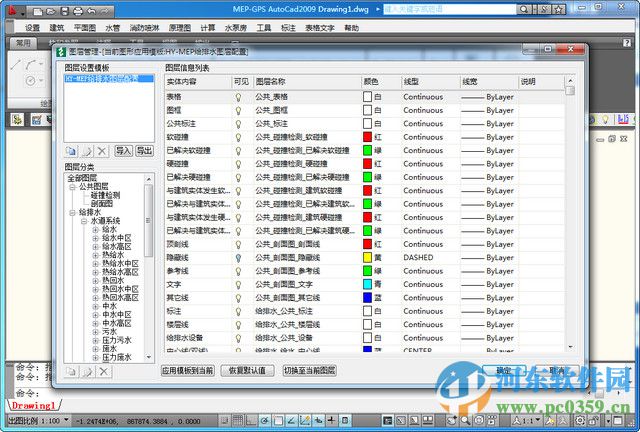Click the Zoom magnifier icon in status bar
Image resolution: width=640 pixels, height=432 pixels.
[465, 420]
